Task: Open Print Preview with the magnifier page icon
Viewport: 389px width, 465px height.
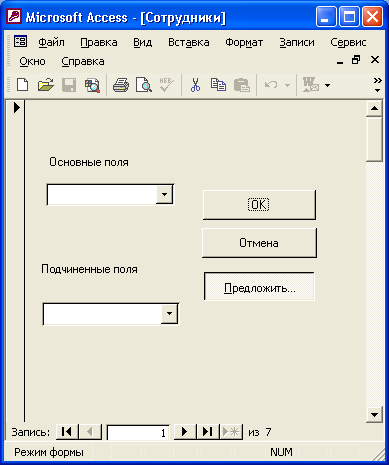Action: [x=144, y=85]
